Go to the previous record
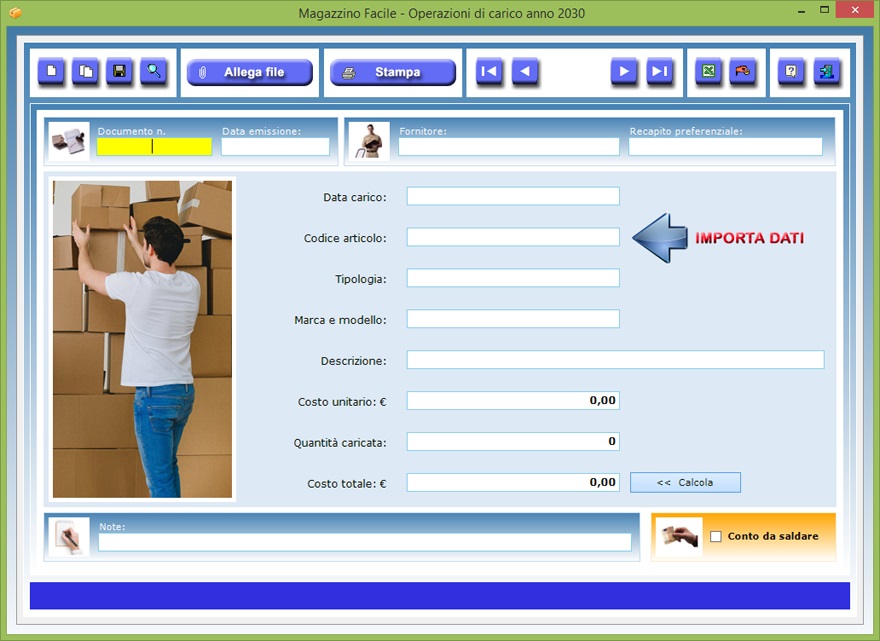The image size is (880, 641). pyautogui.click(x=525, y=71)
